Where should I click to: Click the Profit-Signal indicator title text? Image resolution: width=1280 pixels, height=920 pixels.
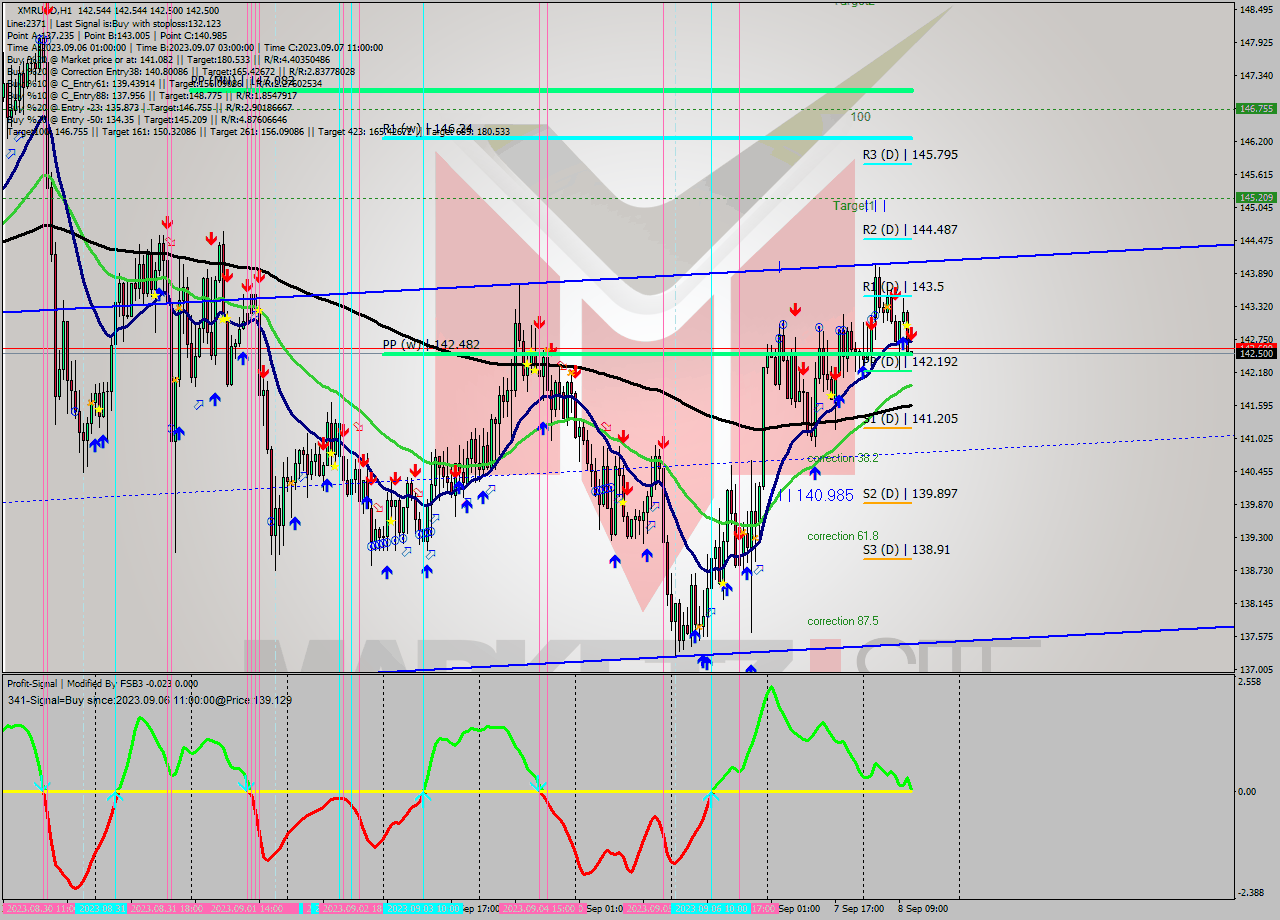(101, 684)
